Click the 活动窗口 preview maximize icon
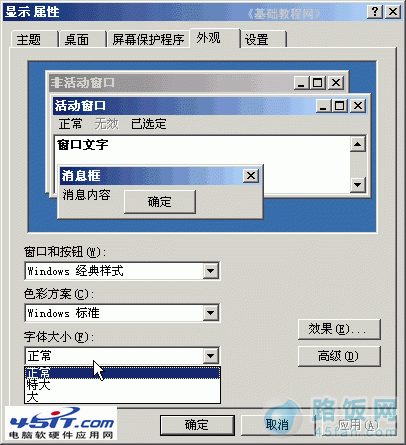The height and width of the screenshot is (445, 406). [339, 106]
